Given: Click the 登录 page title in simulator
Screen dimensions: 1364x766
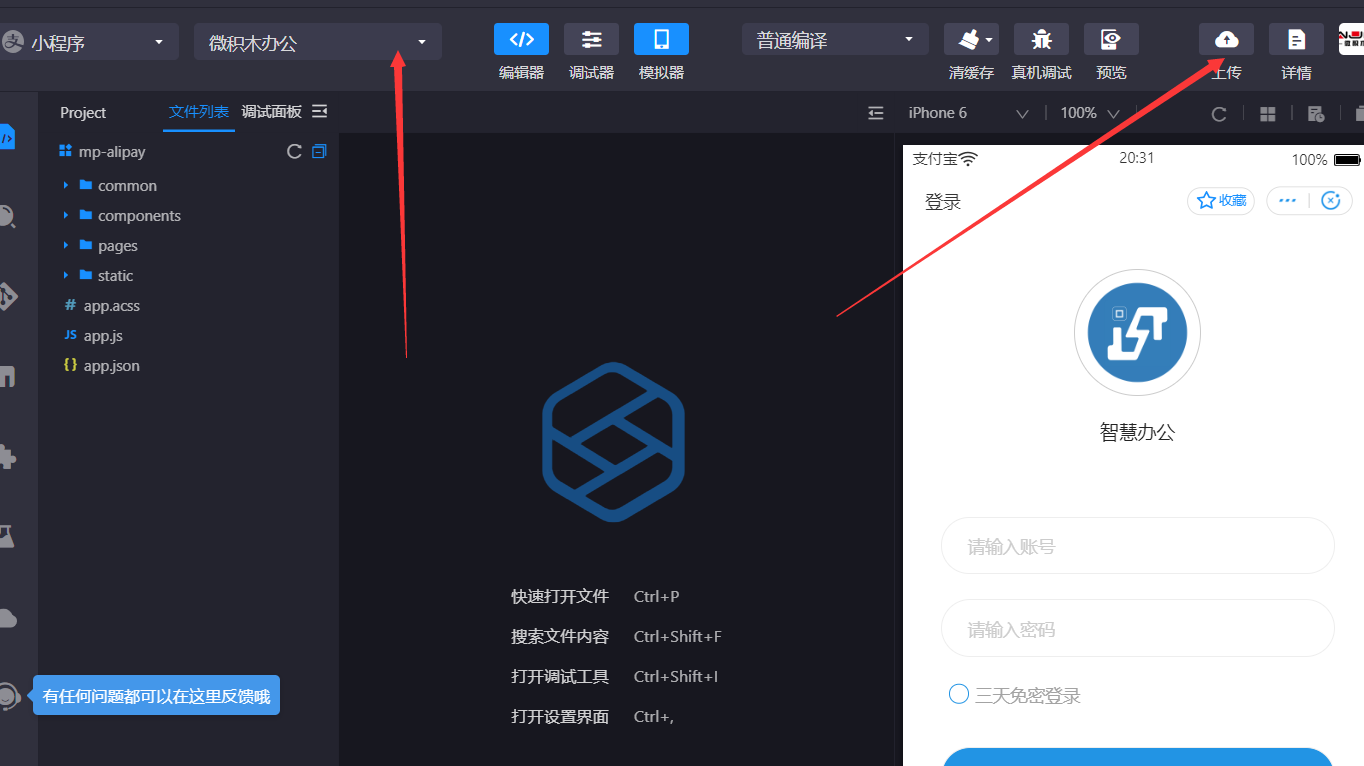Looking at the screenshot, I should [x=943, y=202].
